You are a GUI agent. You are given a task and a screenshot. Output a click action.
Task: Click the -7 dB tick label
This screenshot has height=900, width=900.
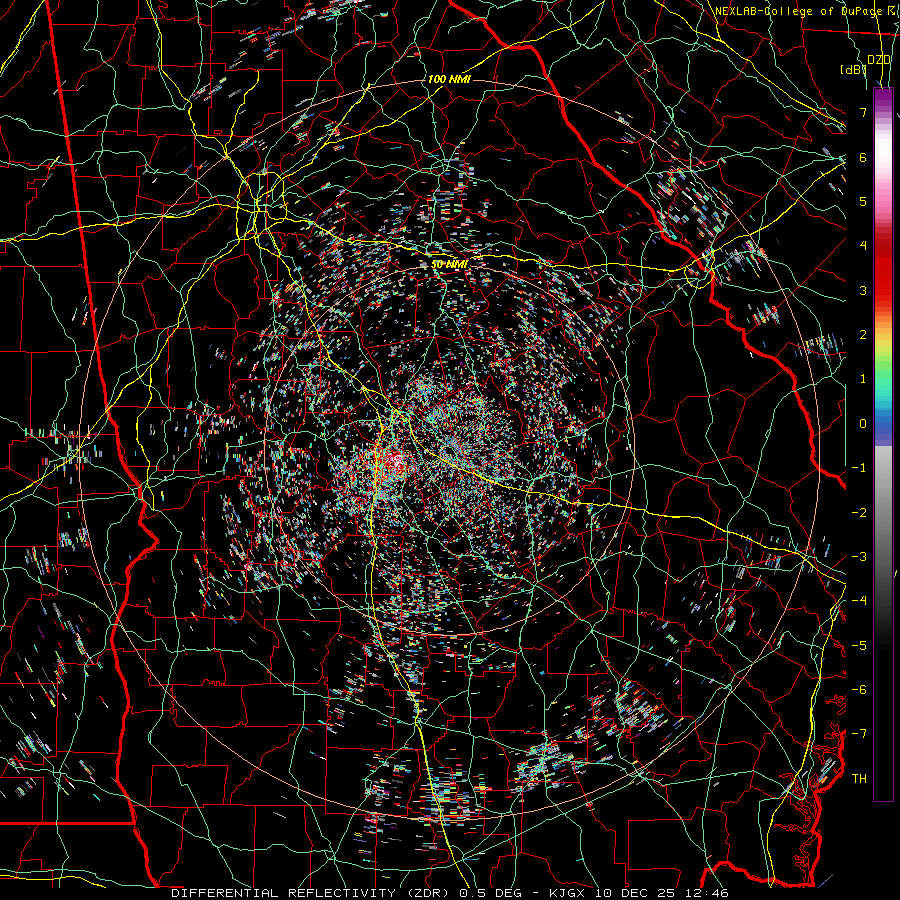click(859, 734)
